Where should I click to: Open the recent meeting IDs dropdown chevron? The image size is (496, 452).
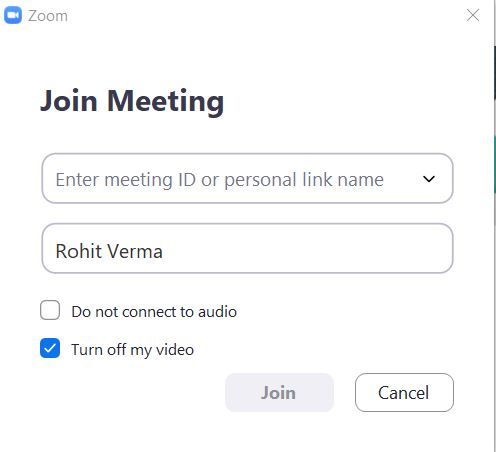pos(429,179)
